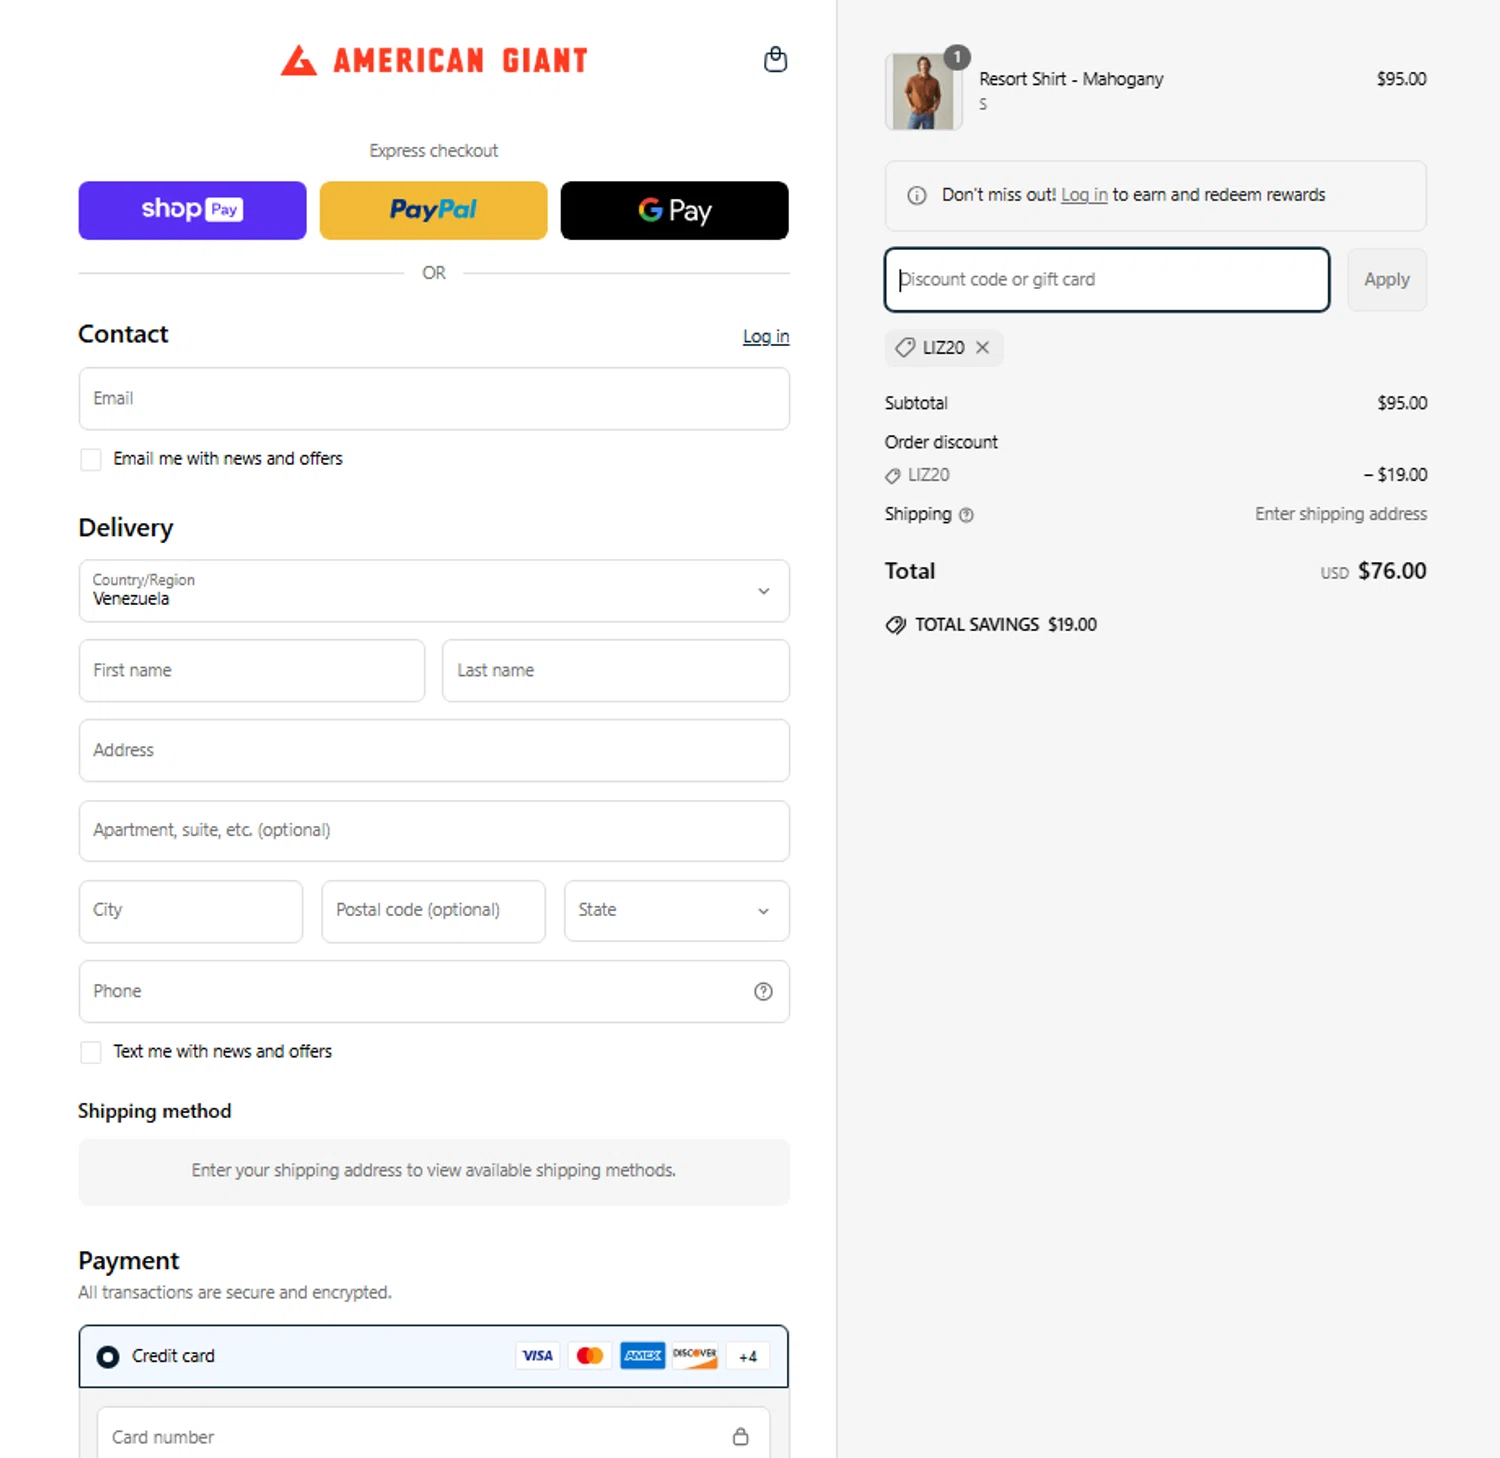
Task: Pay with Google Pay
Action: point(675,210)
